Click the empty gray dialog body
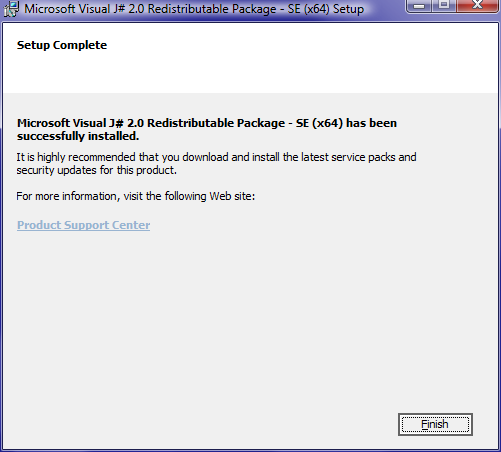The image size is (501, 452). coord(250,317)
